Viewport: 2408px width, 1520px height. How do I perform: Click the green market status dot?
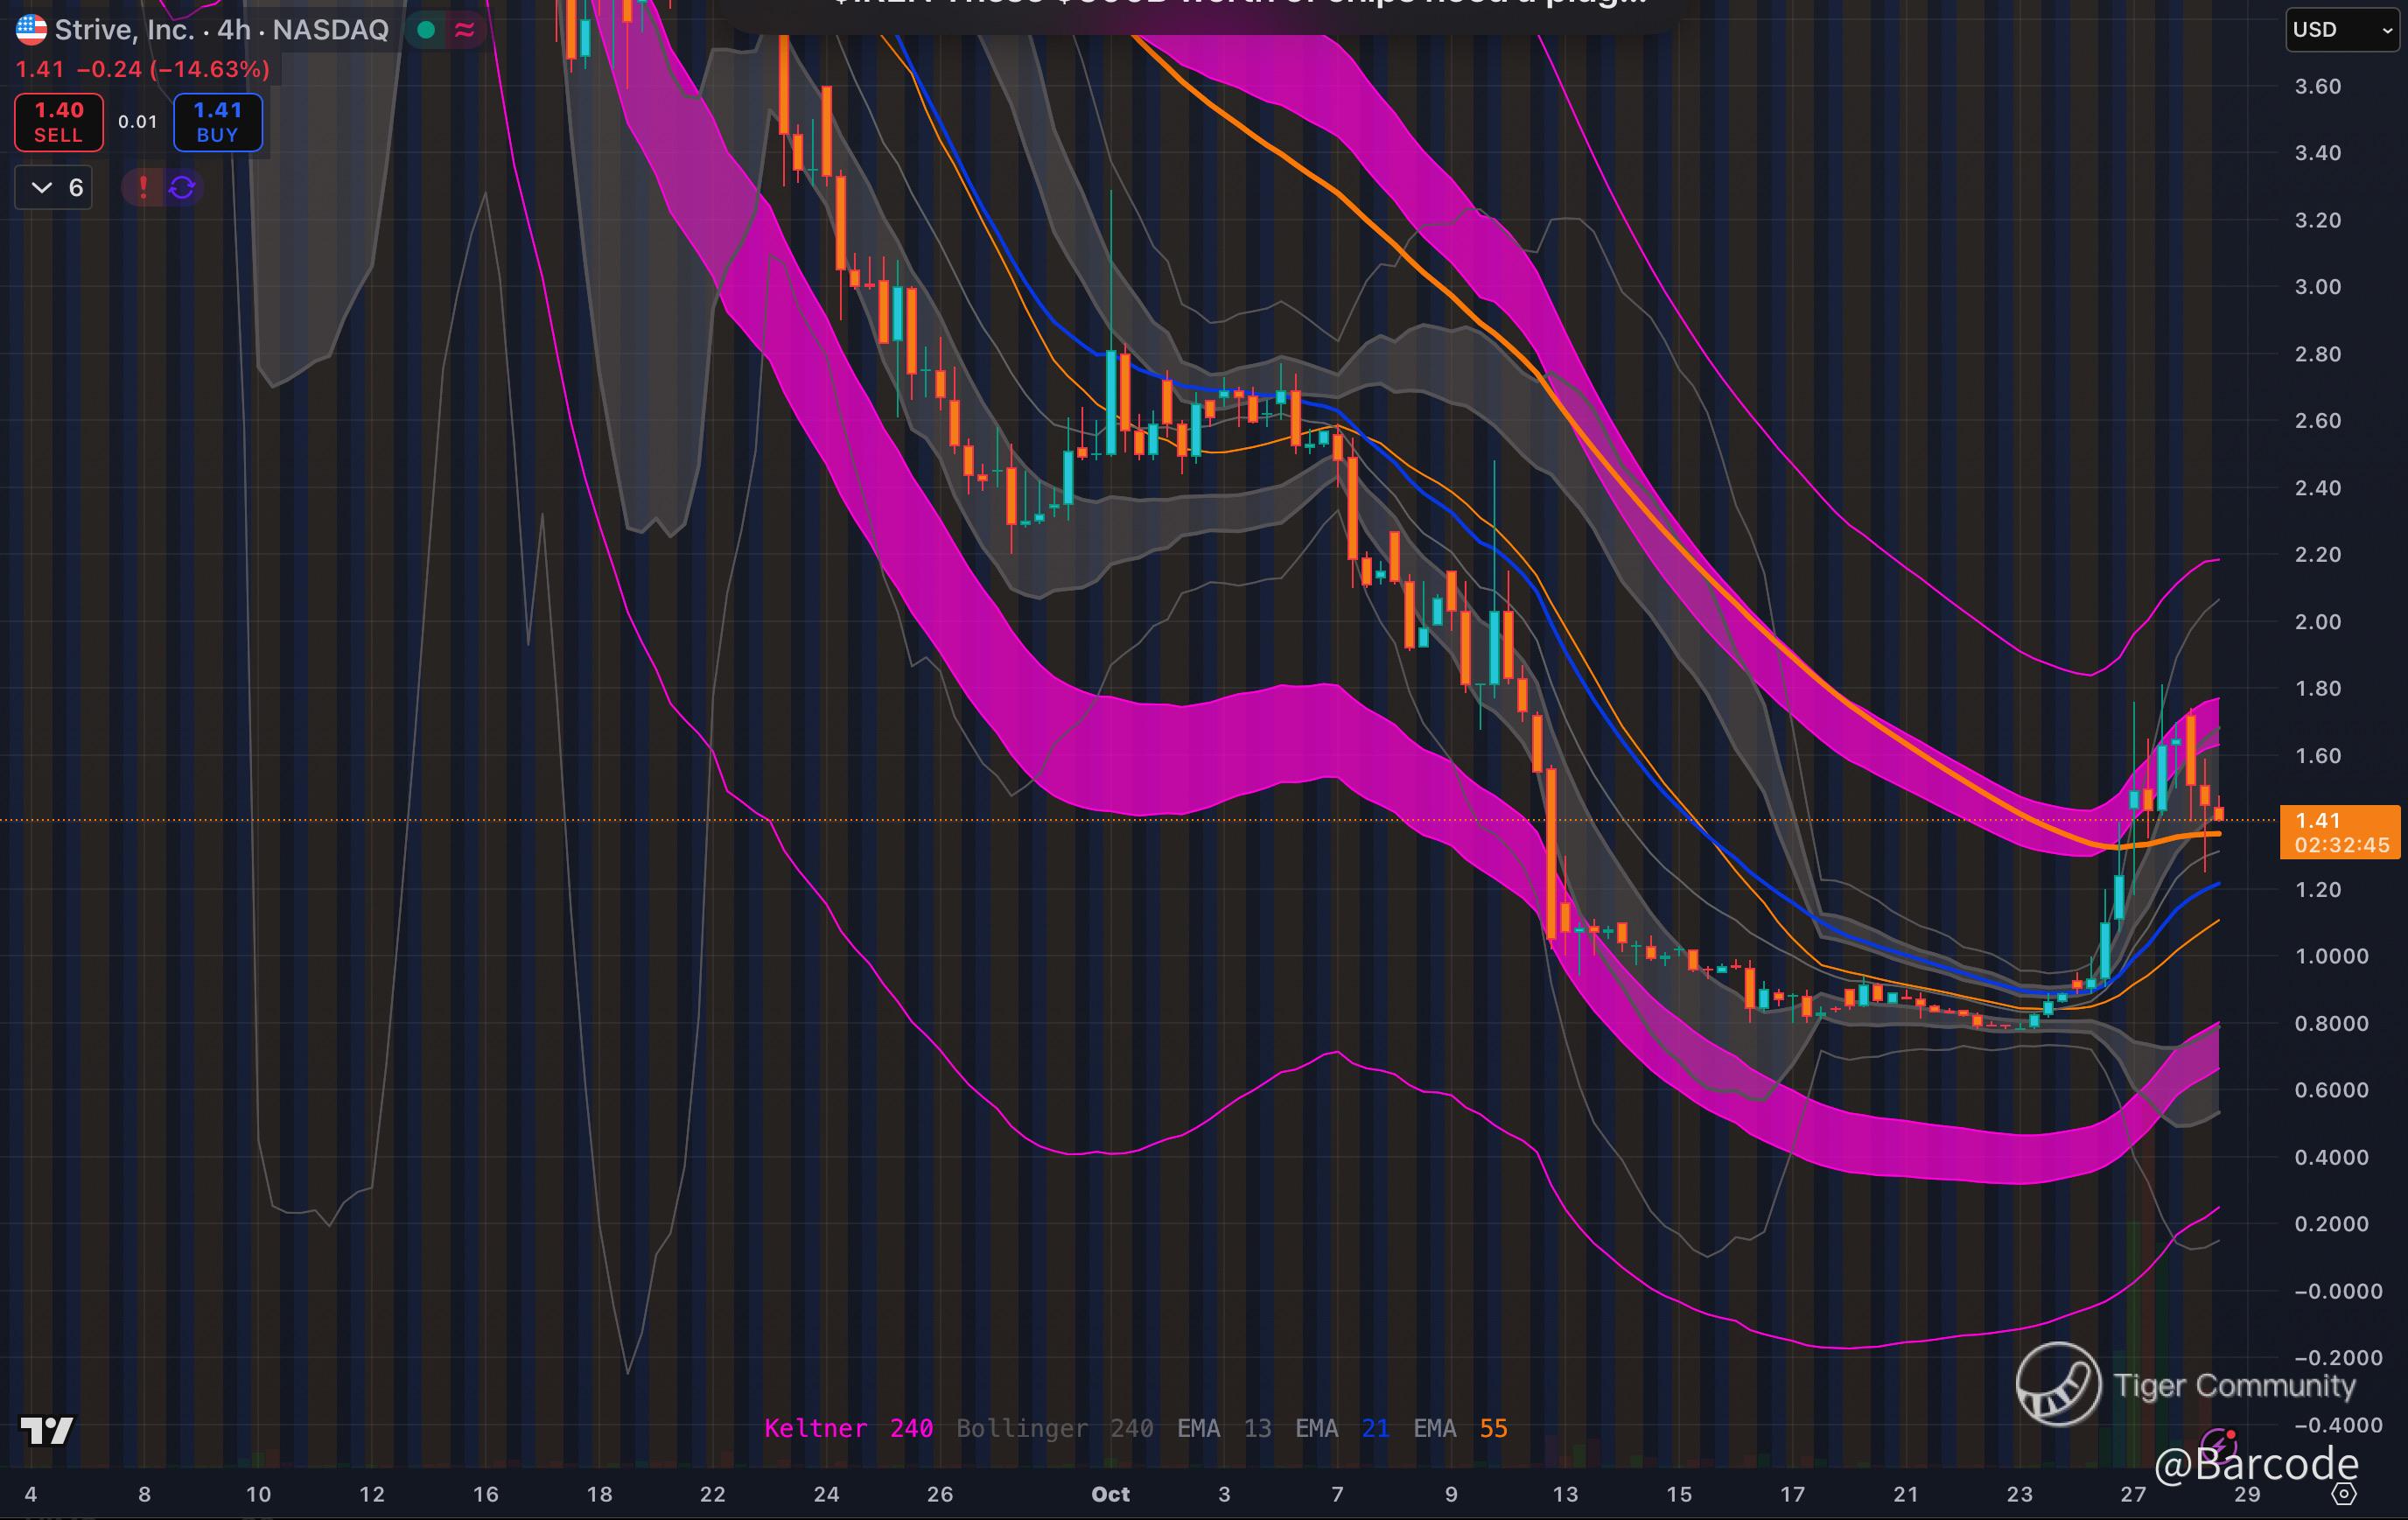point(426,30)
